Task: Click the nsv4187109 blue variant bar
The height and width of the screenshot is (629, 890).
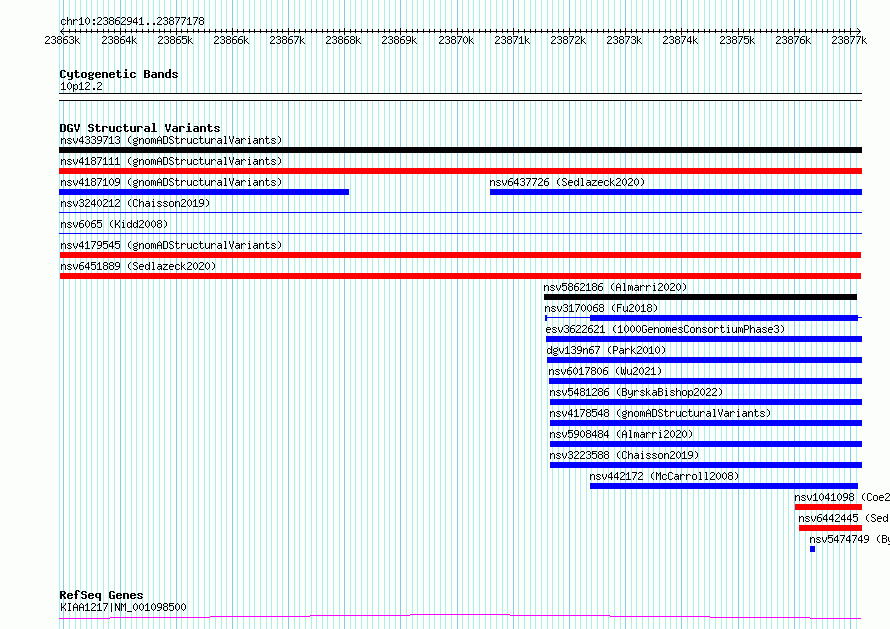Action: (204, 192)
